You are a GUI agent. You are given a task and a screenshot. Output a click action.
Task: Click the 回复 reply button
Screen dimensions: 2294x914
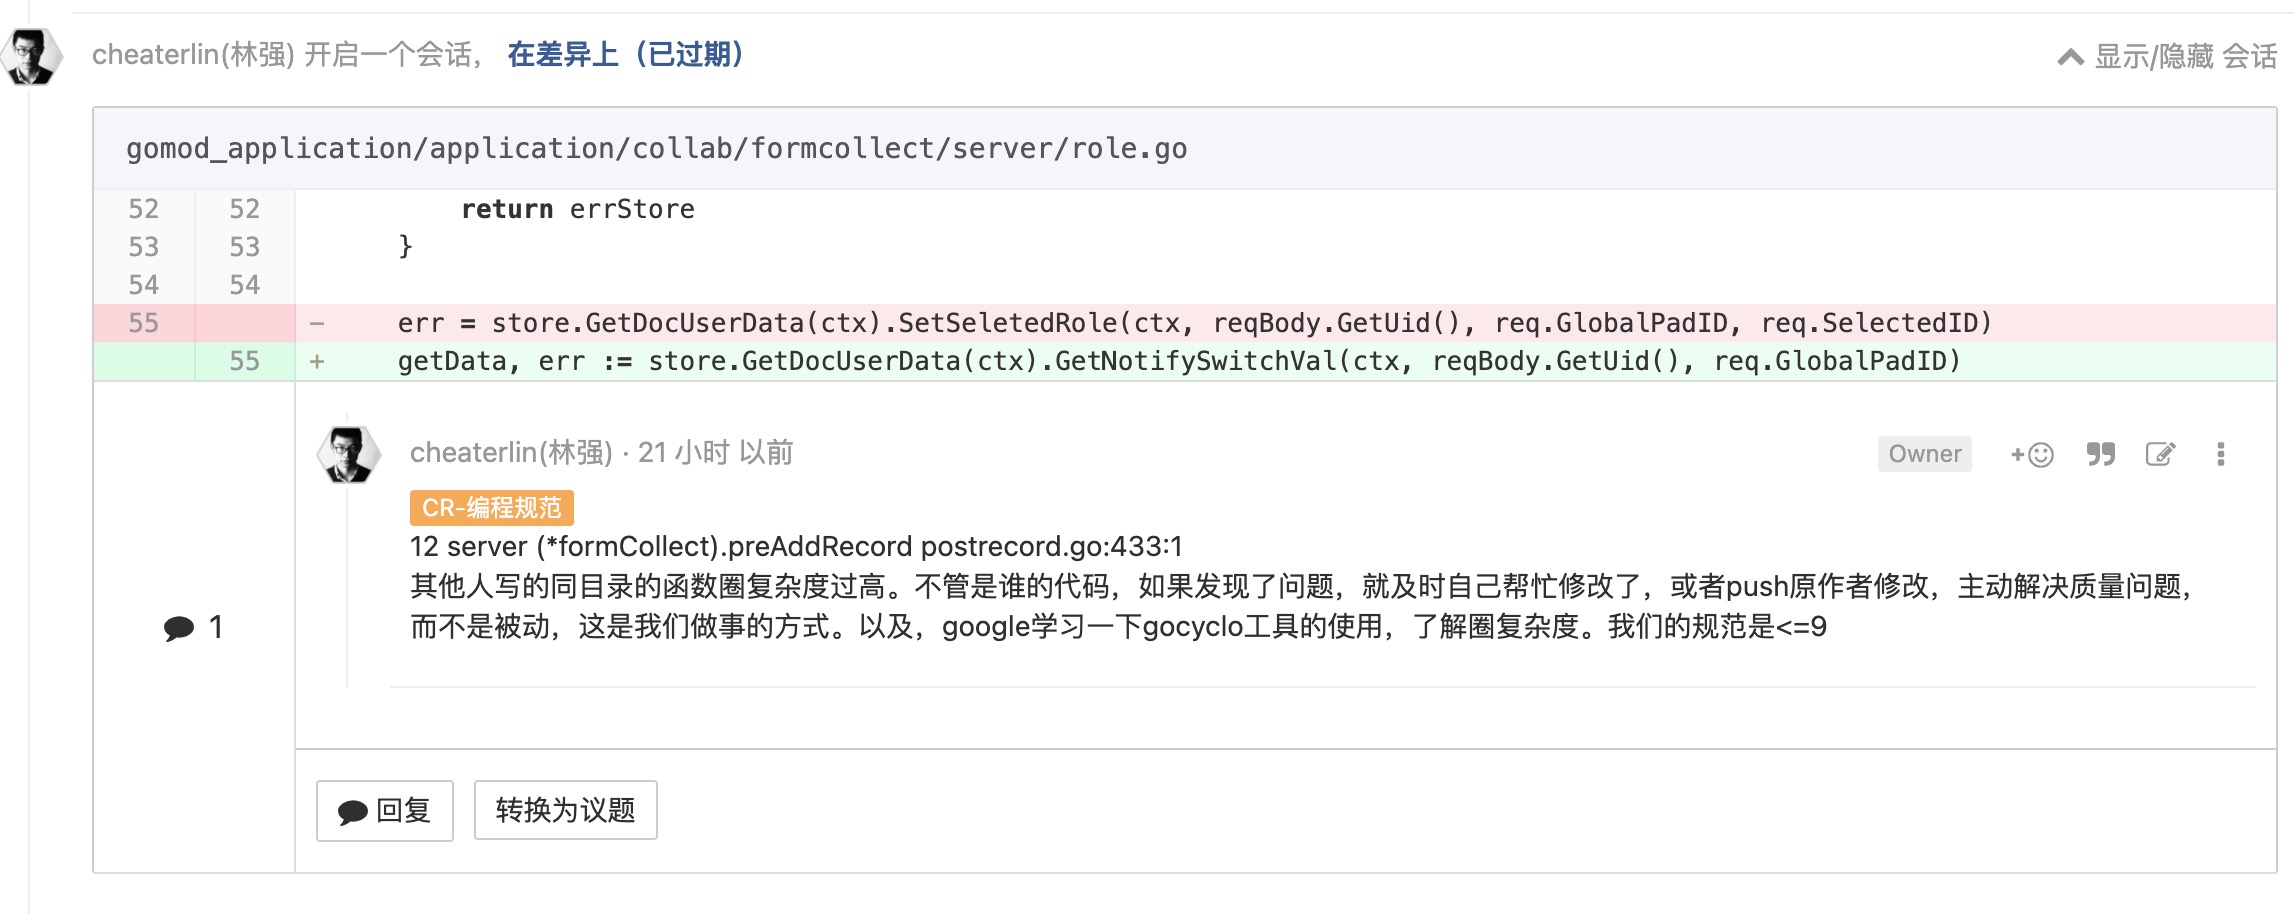[385, 810]
